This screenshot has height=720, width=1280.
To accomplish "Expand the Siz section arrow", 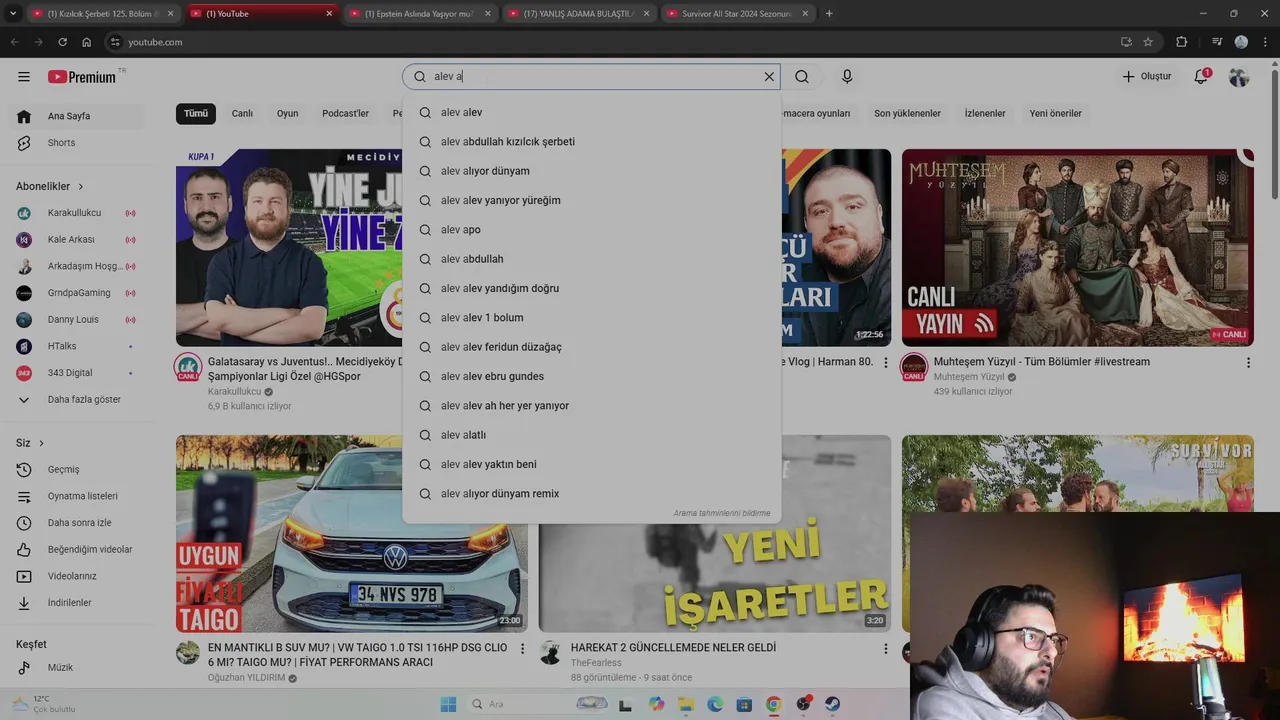I will coord(41,443).
